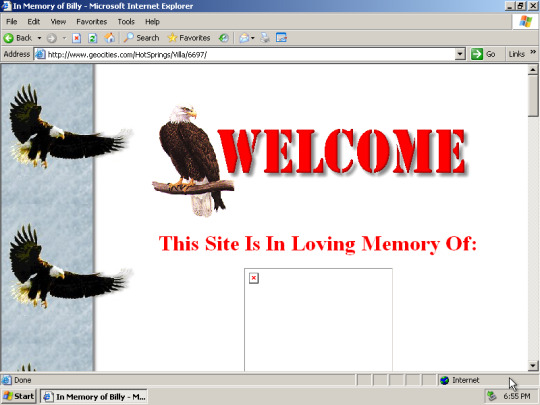Click the page icon in the address bar

pos(40,54)
